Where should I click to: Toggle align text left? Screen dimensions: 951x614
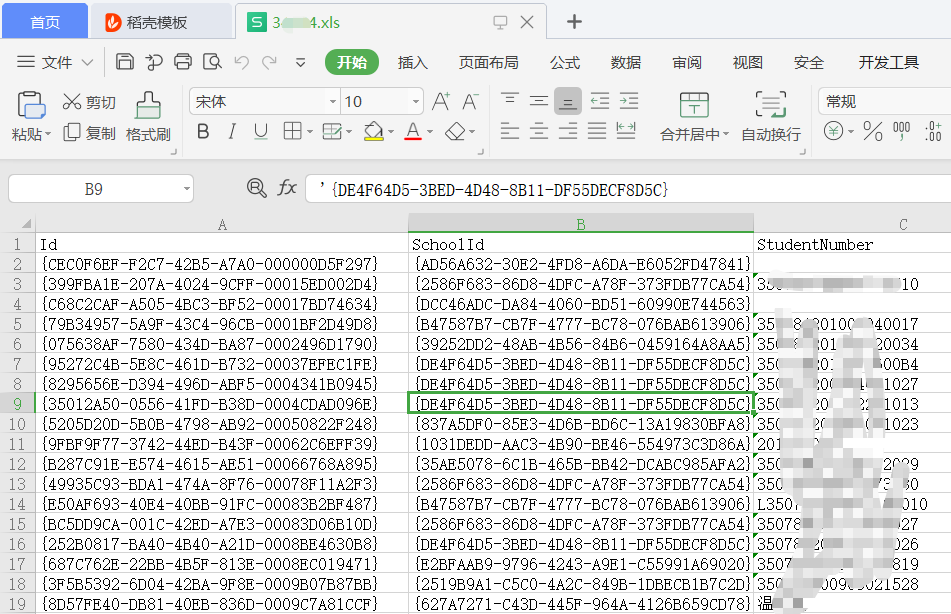point(509,131)
